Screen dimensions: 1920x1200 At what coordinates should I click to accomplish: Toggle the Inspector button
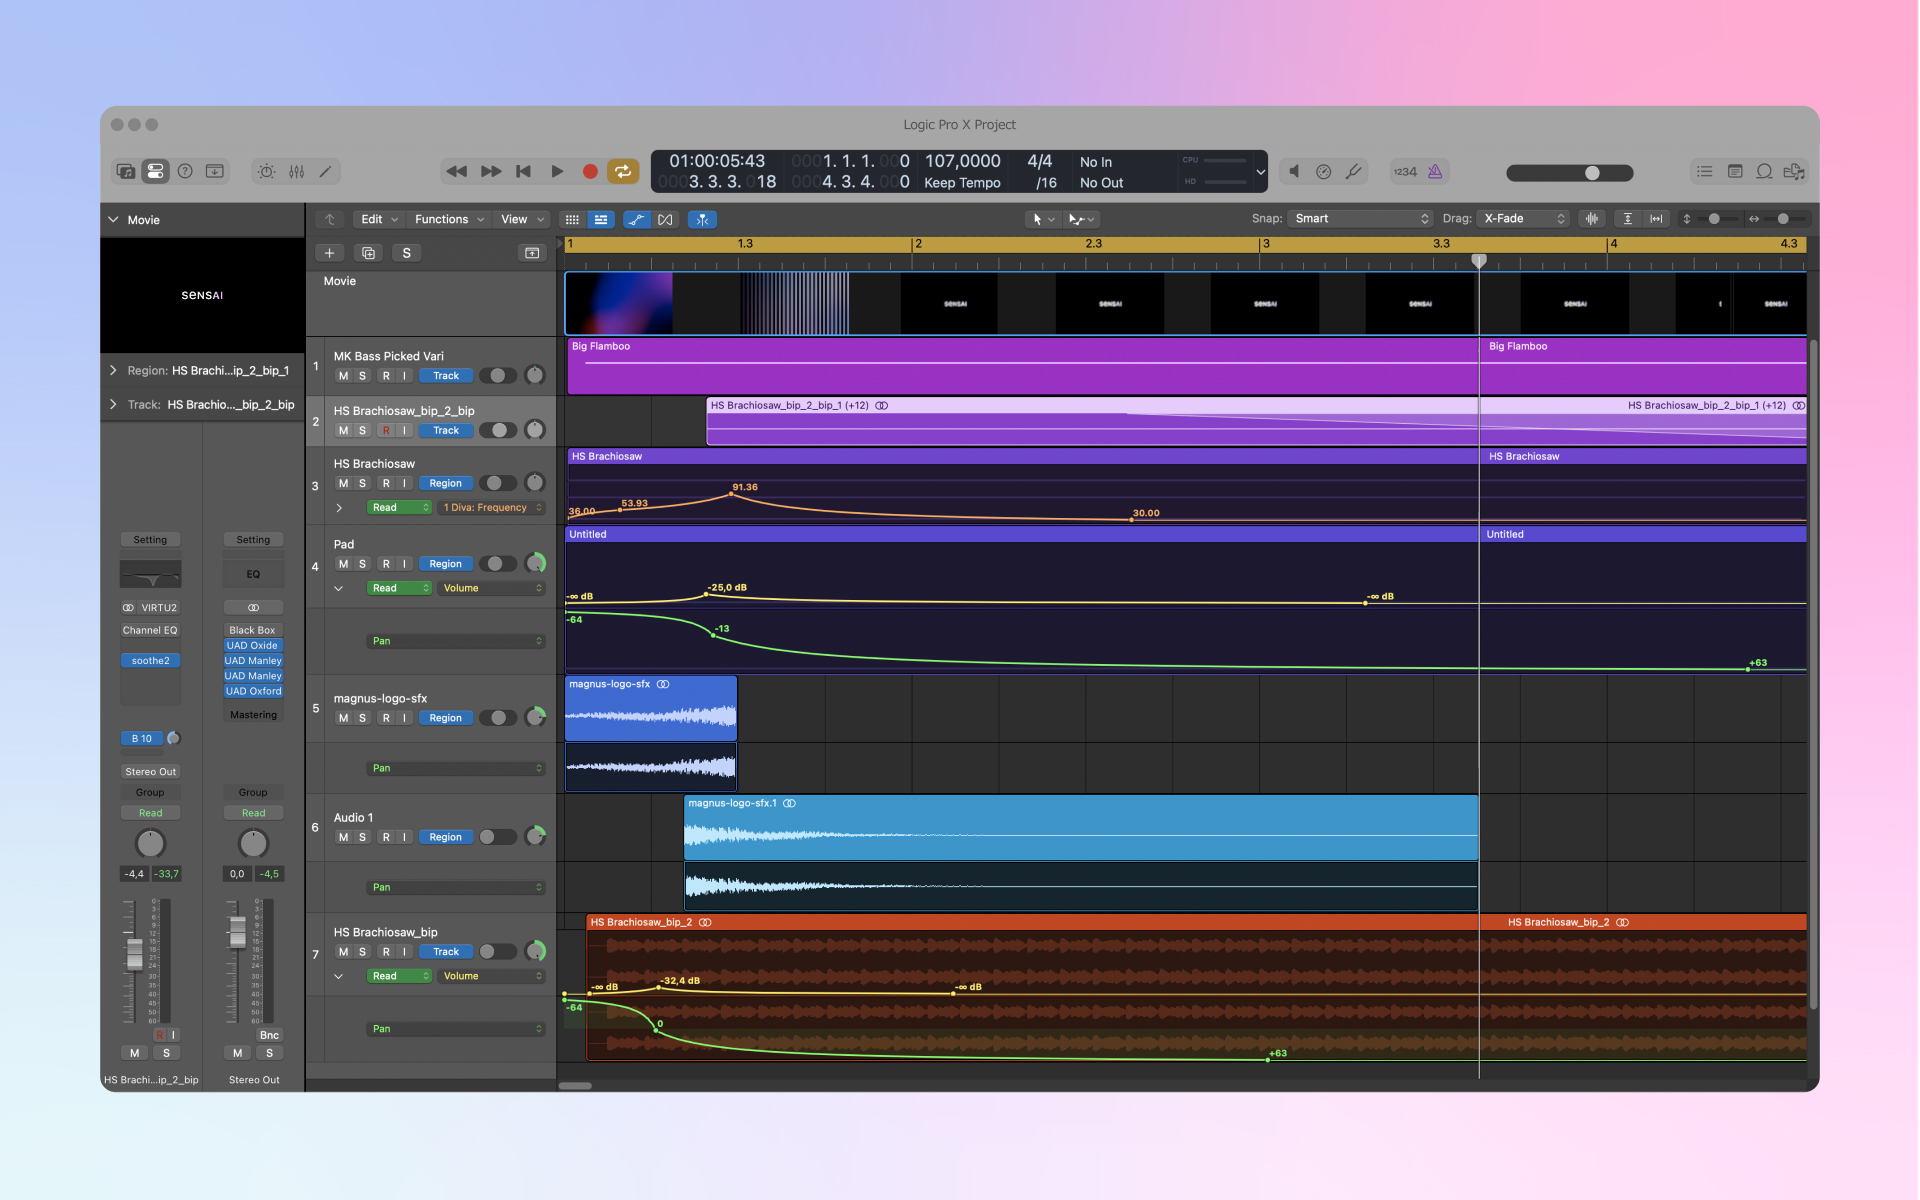(155, 172)
